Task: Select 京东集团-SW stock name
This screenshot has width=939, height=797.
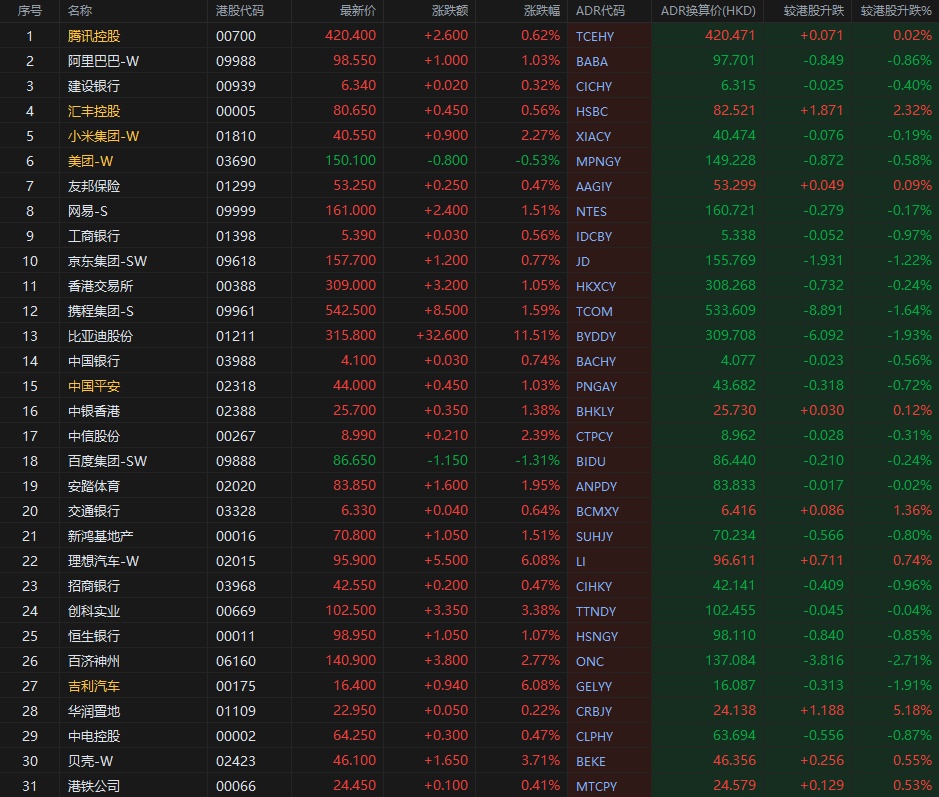Action: pyautogui.click(x=107, y=261)
